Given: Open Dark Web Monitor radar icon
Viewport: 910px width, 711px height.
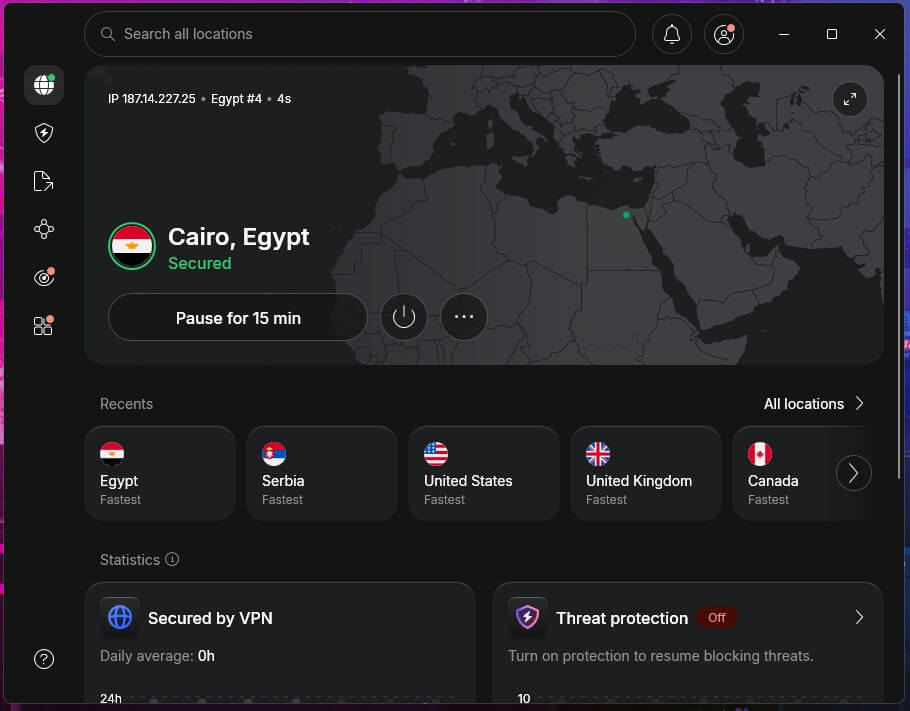Looking at the screenshot, I should 44,277.
